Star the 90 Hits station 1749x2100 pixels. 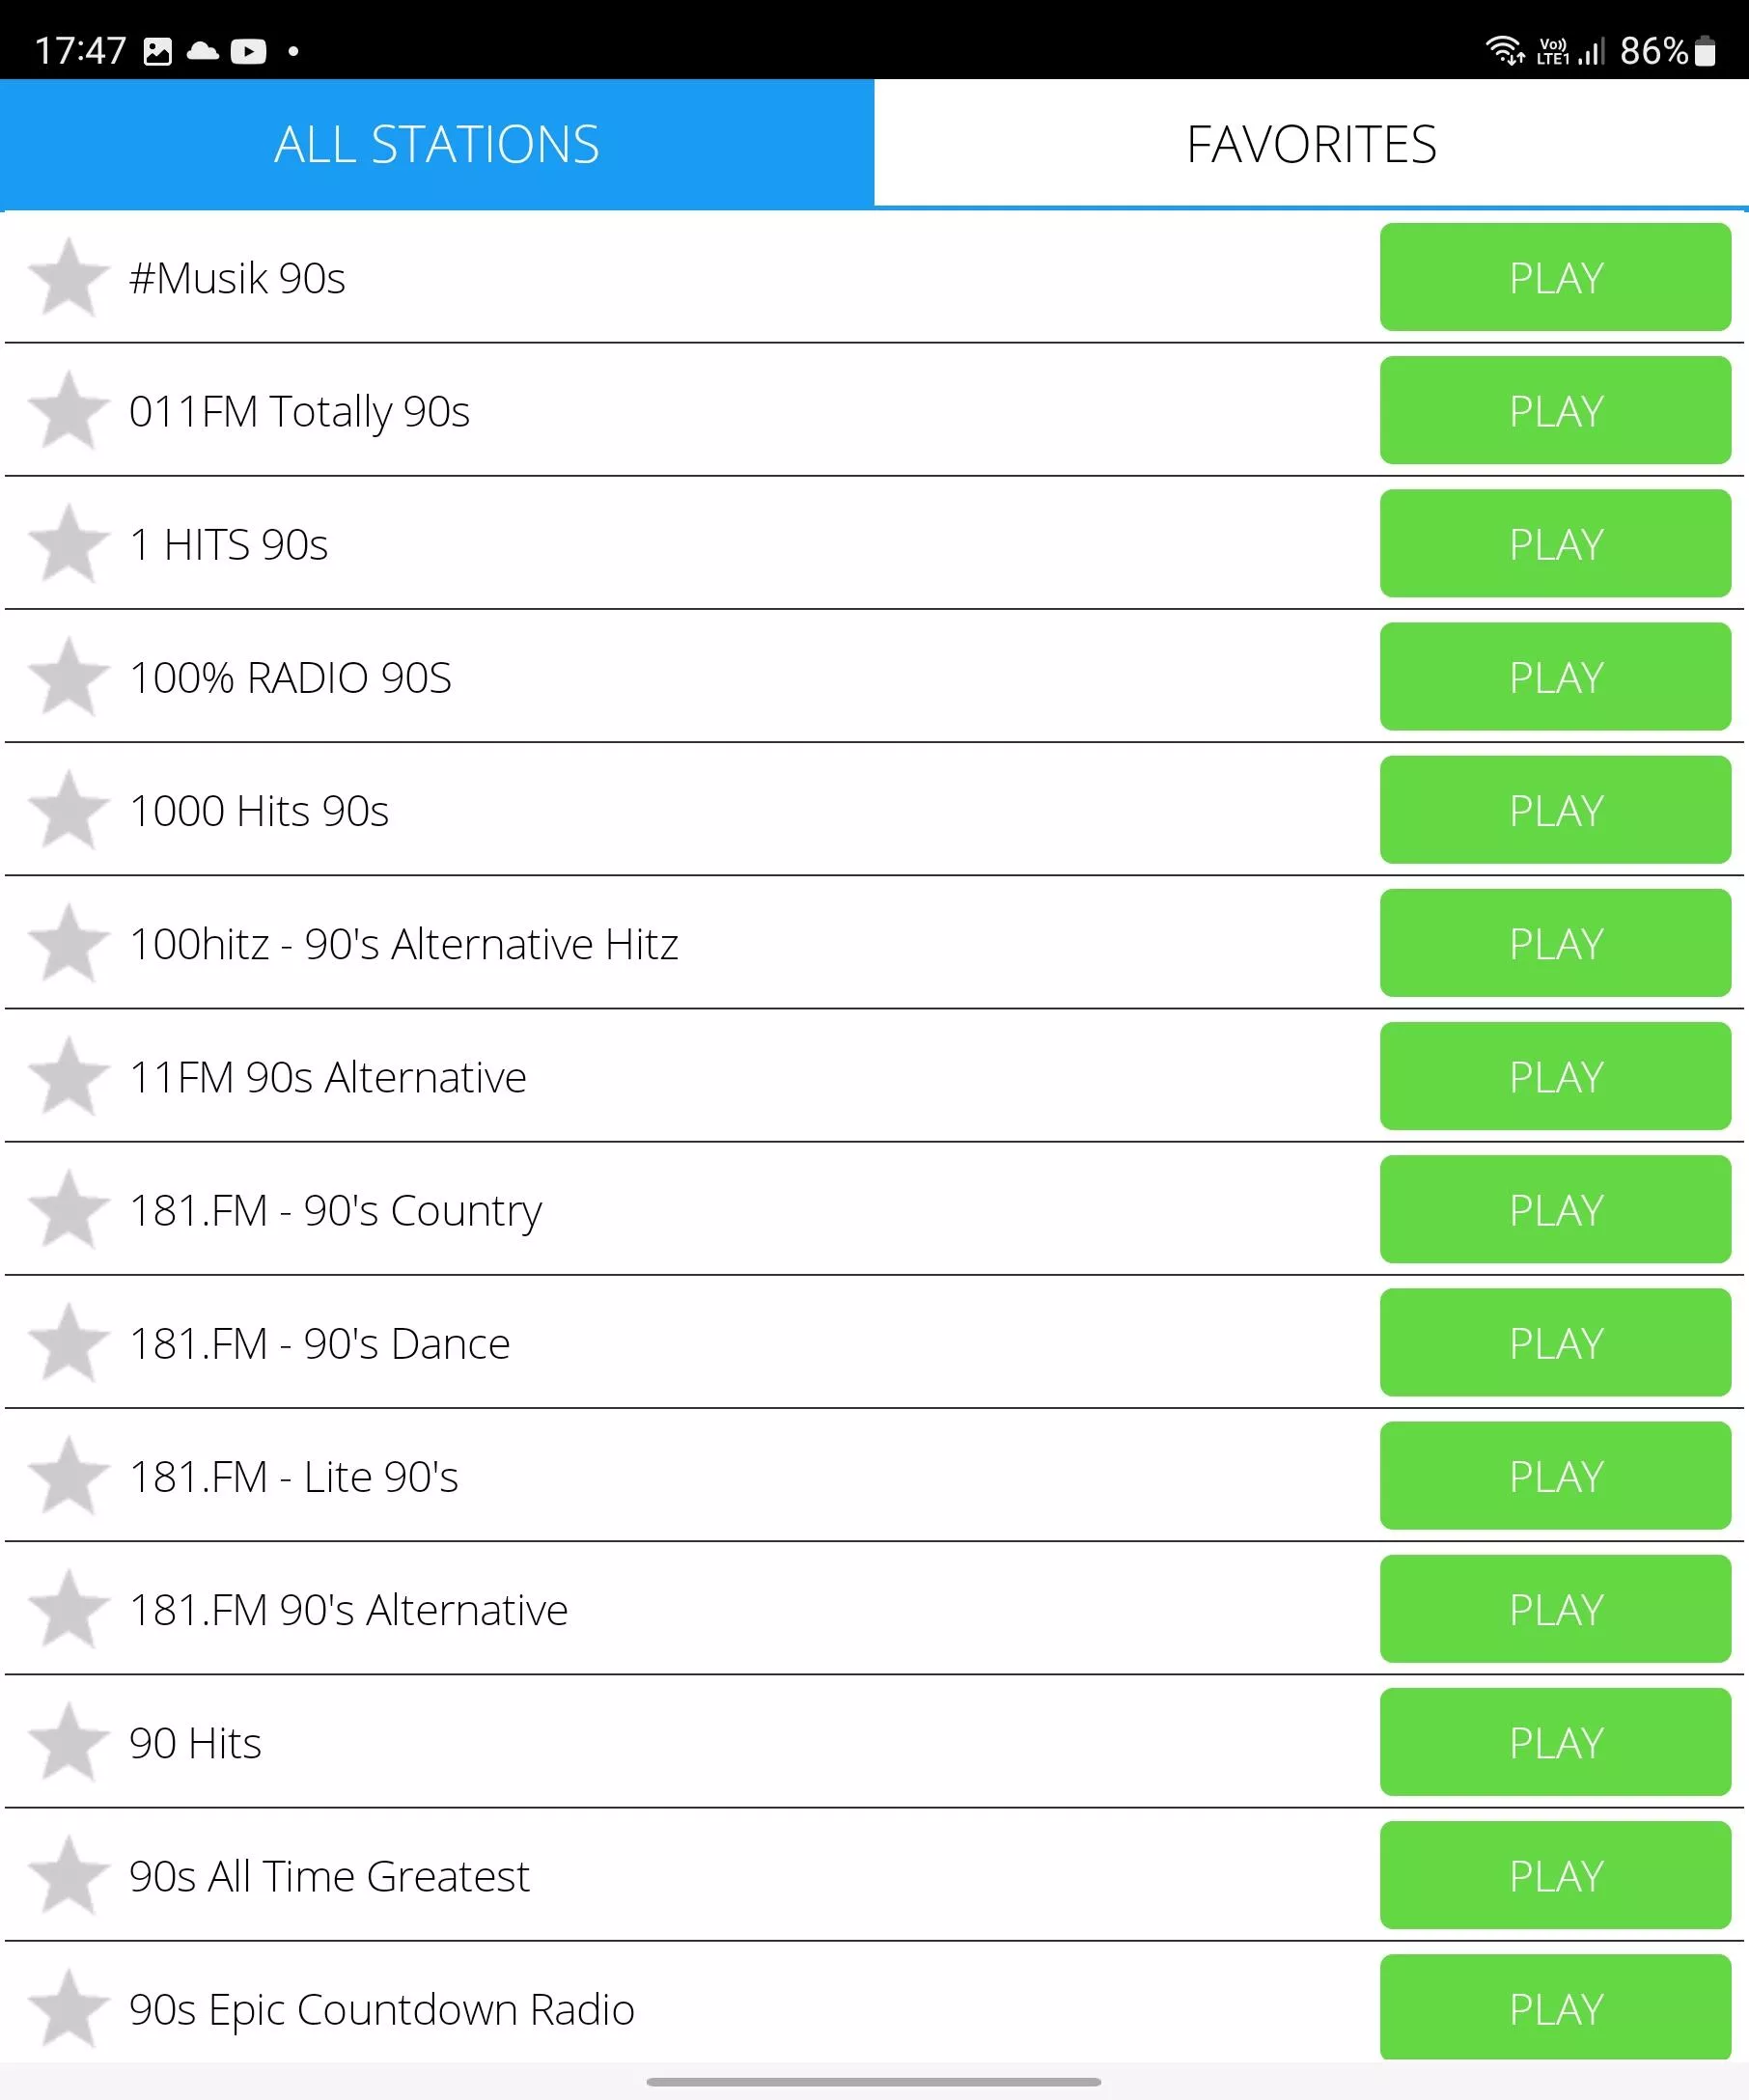coord(68,1742)
